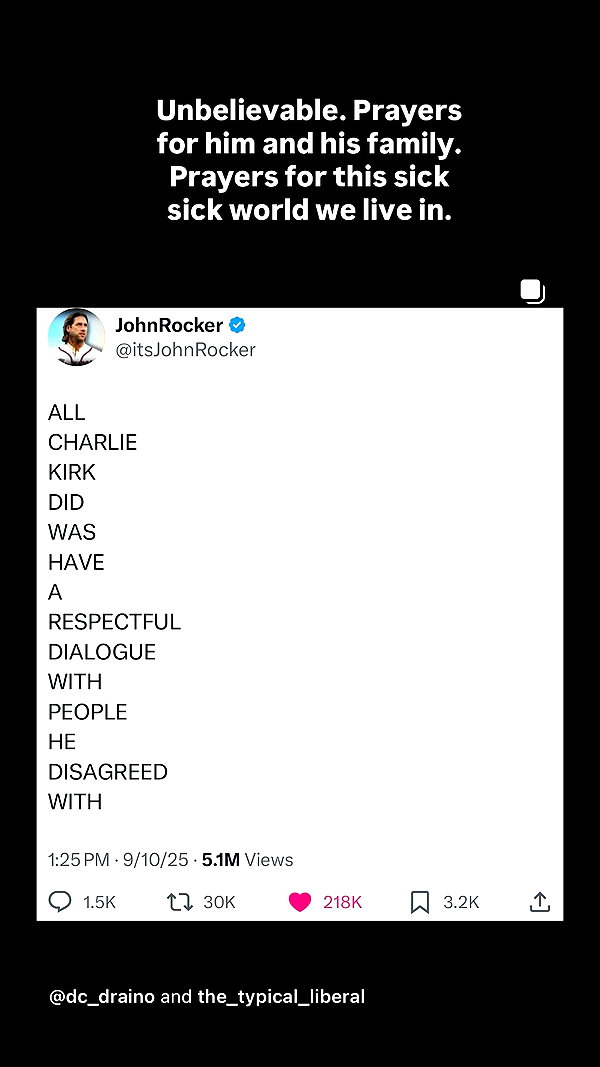This screenshot has width=600, height=1067.
Task: Click the 1.5K reply count
Action: tap(99, 902)
